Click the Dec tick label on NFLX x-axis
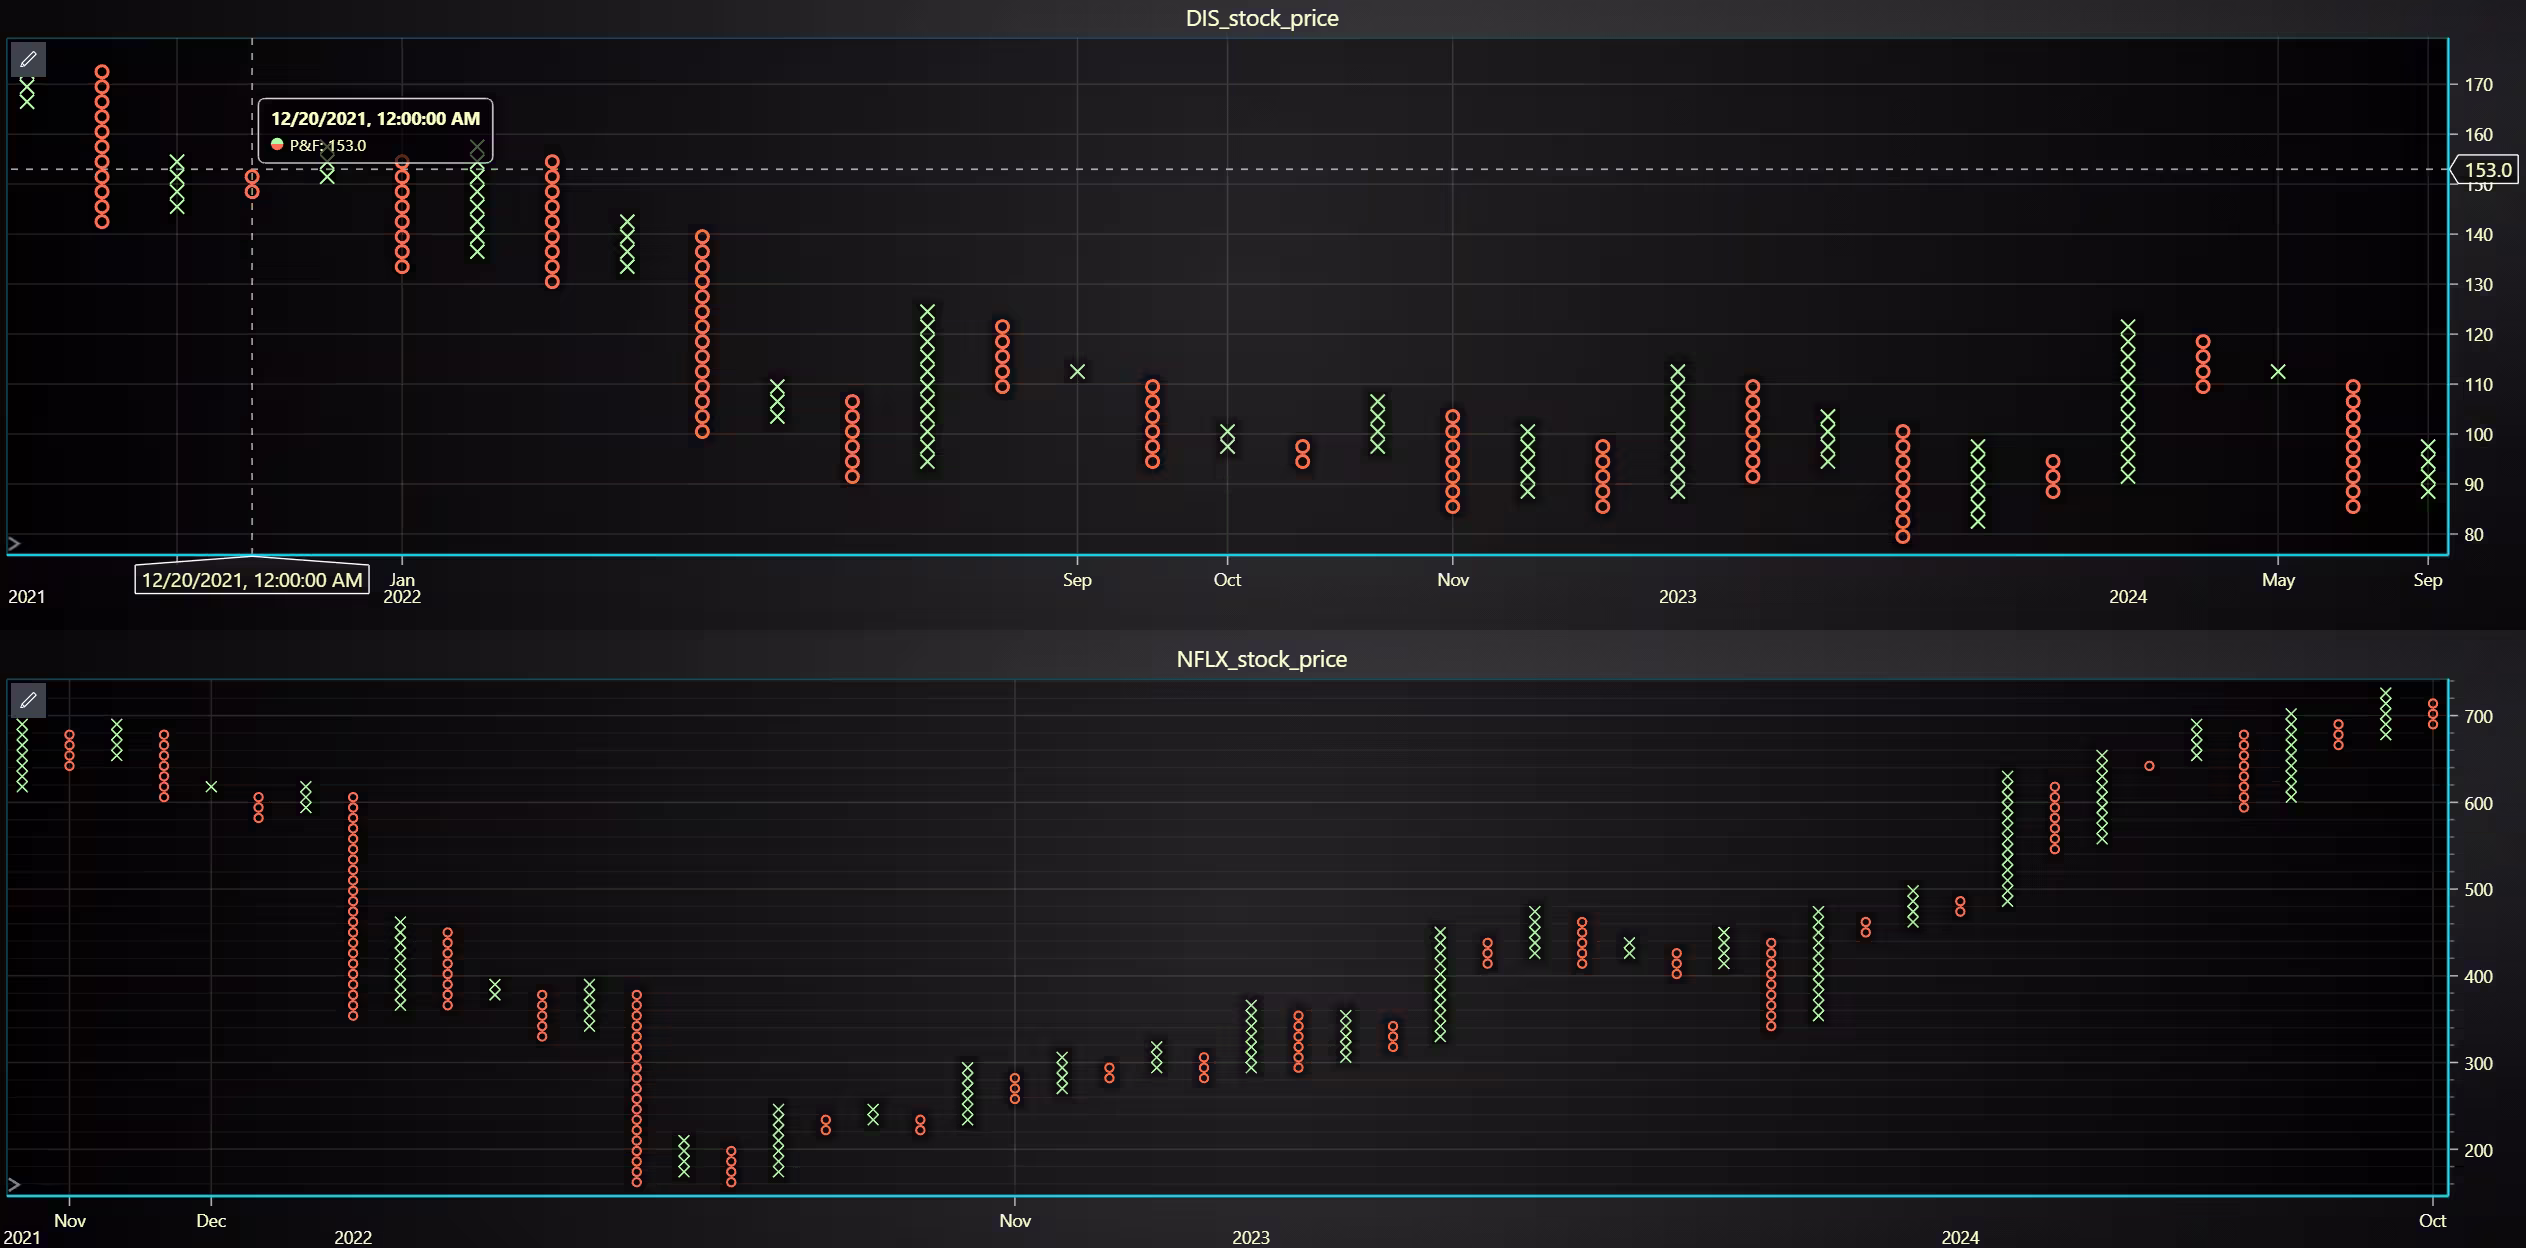This screenshot has width=2526, height=1248. 211,1221
